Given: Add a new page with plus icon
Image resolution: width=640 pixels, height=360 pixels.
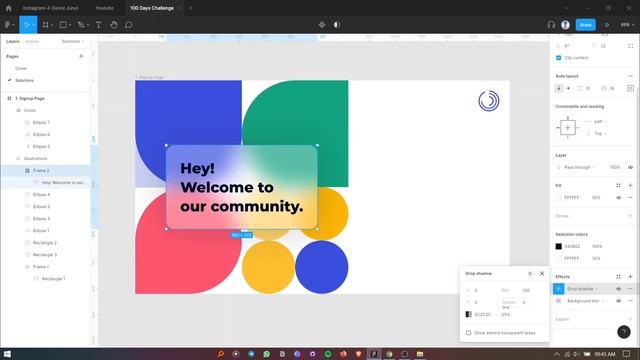Looking at the screenshot, I should click(81, 56).
